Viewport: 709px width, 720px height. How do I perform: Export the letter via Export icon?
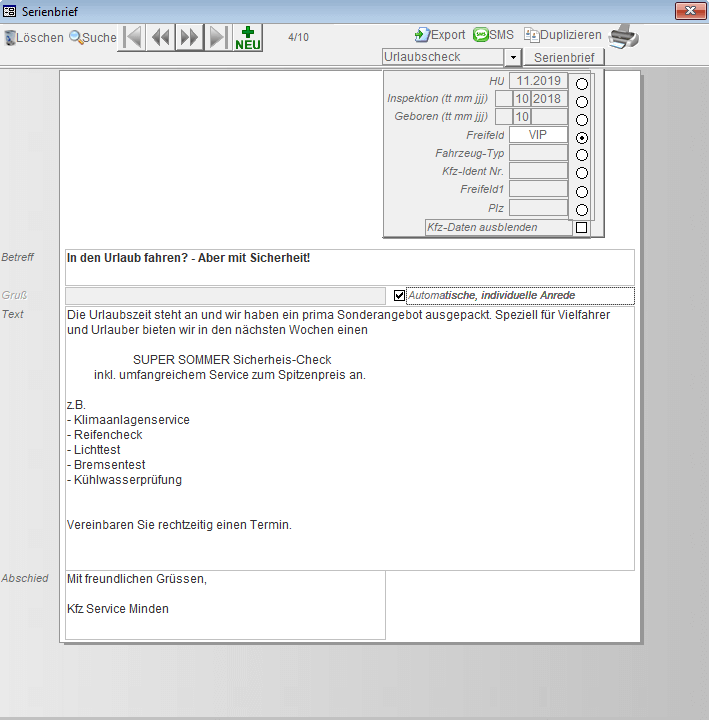tap(422, 35)
